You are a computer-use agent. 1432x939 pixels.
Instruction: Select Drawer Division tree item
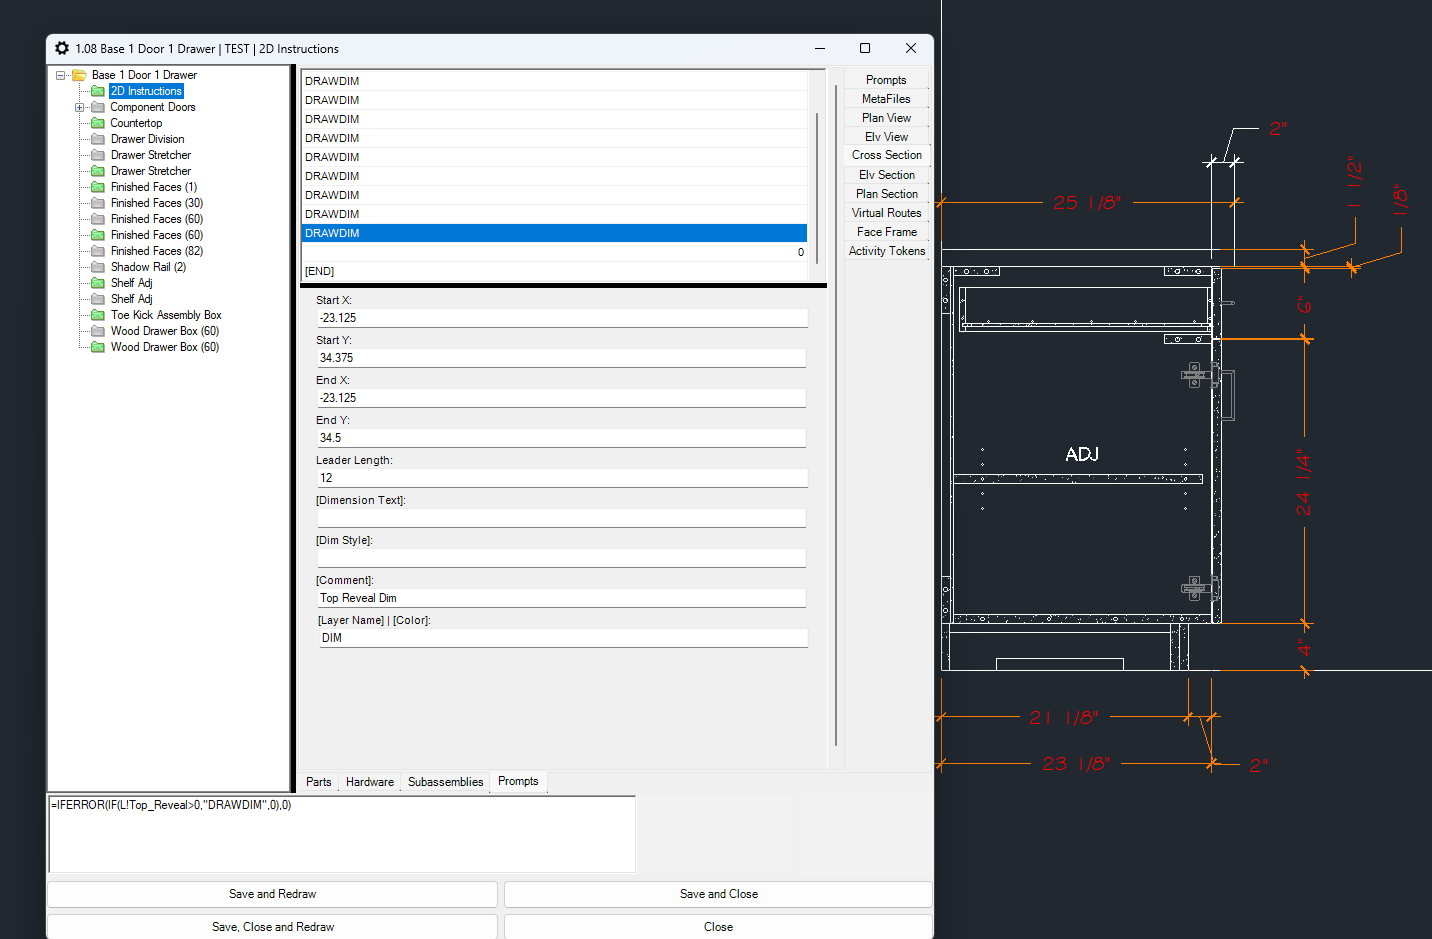pos(147,139)
